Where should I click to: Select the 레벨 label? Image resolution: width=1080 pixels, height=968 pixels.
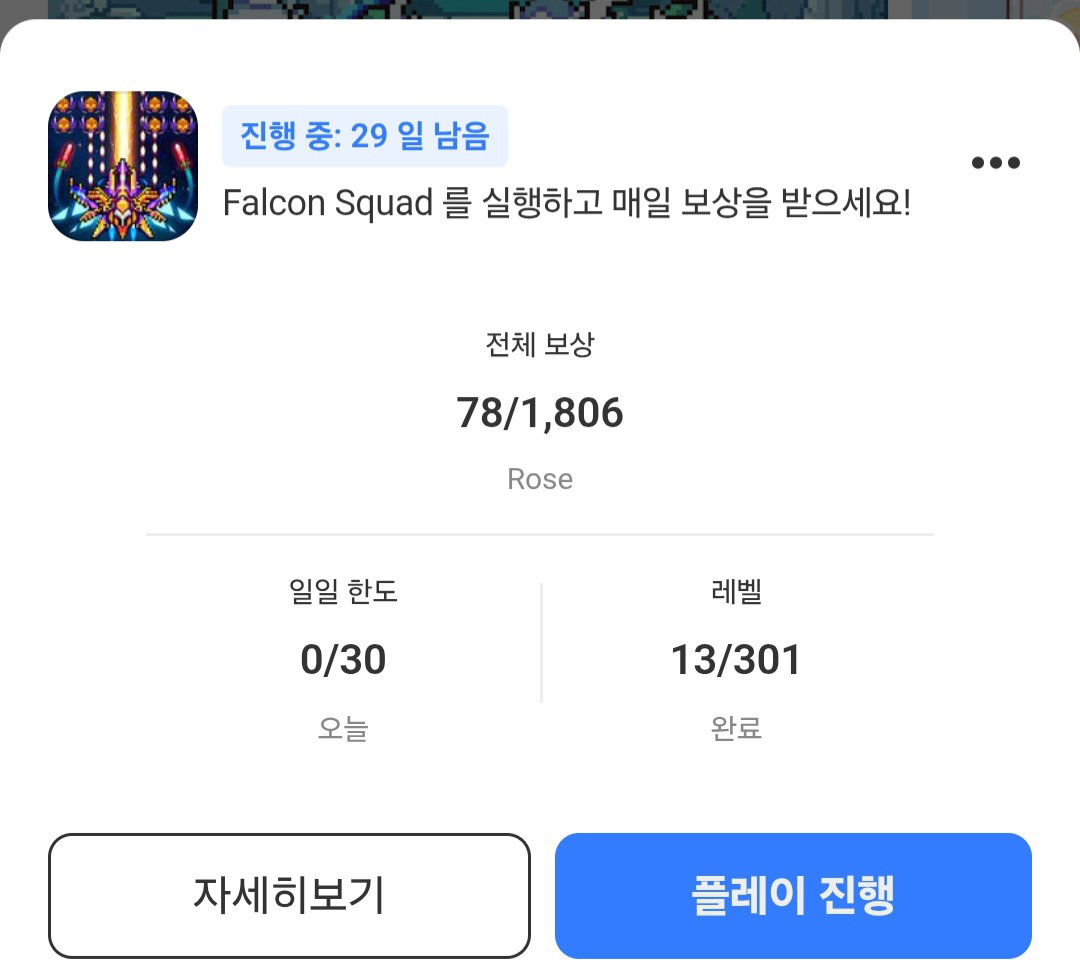click(x=736, y=591)
